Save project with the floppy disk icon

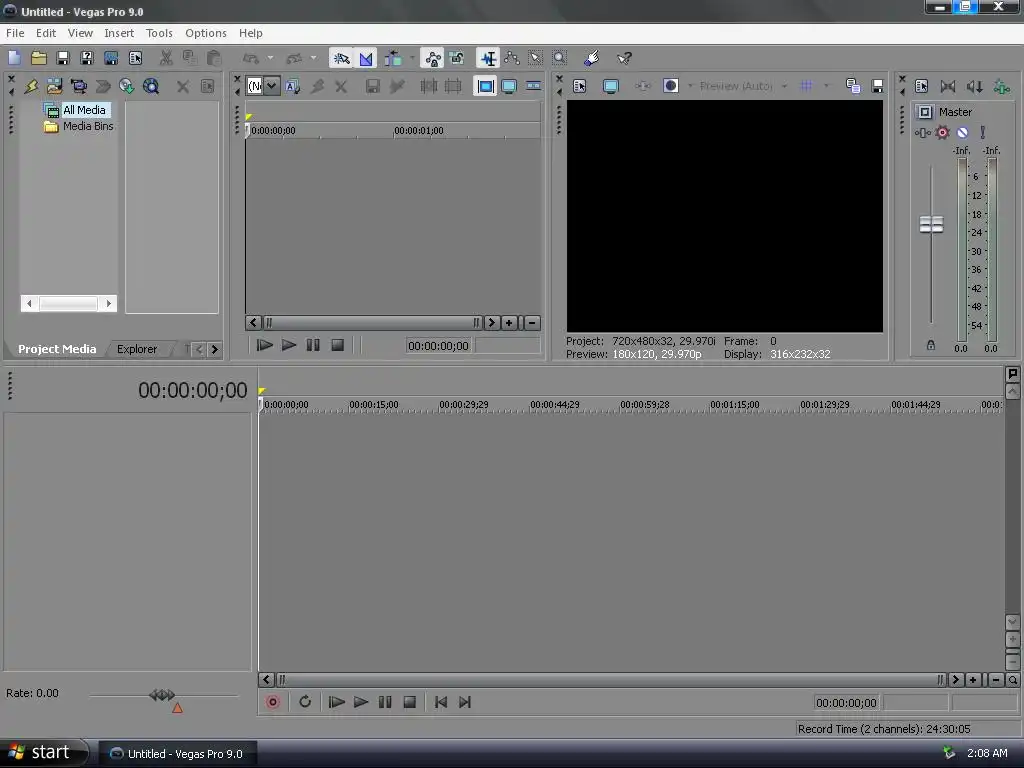pos(63,58)
